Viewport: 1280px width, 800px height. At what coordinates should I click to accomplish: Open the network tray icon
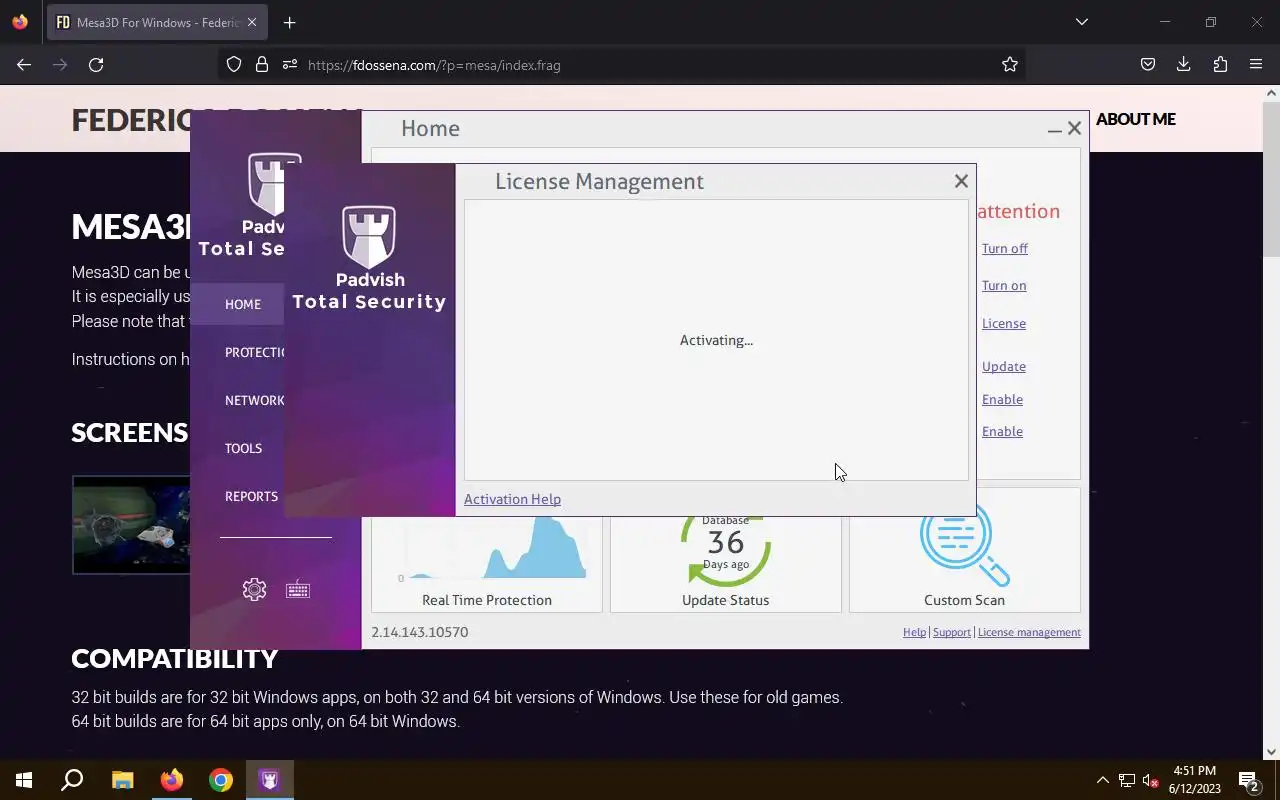1127,780
